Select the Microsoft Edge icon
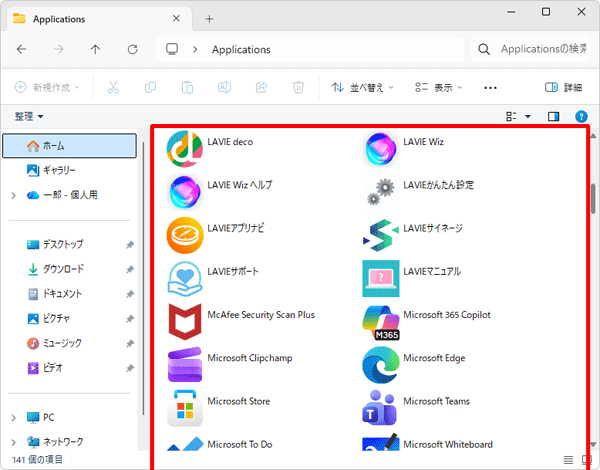This screenshot has width=600, height=470. pos(380,365)
